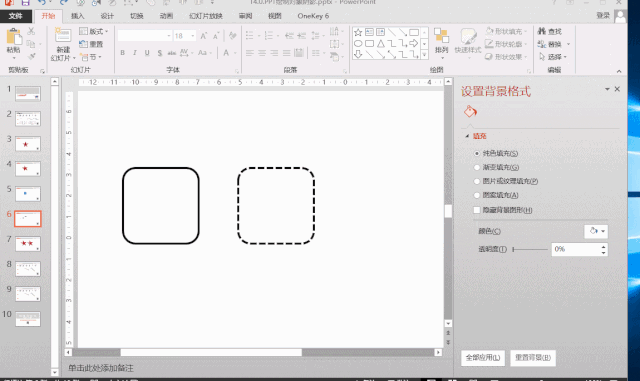This screenshot has height=381, width=640.
Task: Click Clear All Formatting icon
Action: (x=233, y=36)
